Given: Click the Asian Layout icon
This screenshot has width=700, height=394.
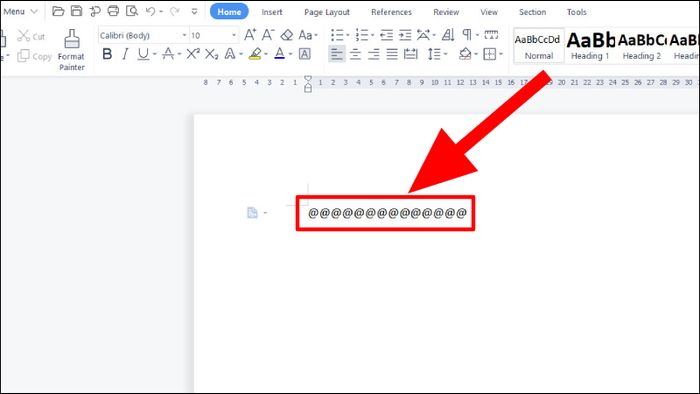Looking at the screenshot, I should 423,35.
